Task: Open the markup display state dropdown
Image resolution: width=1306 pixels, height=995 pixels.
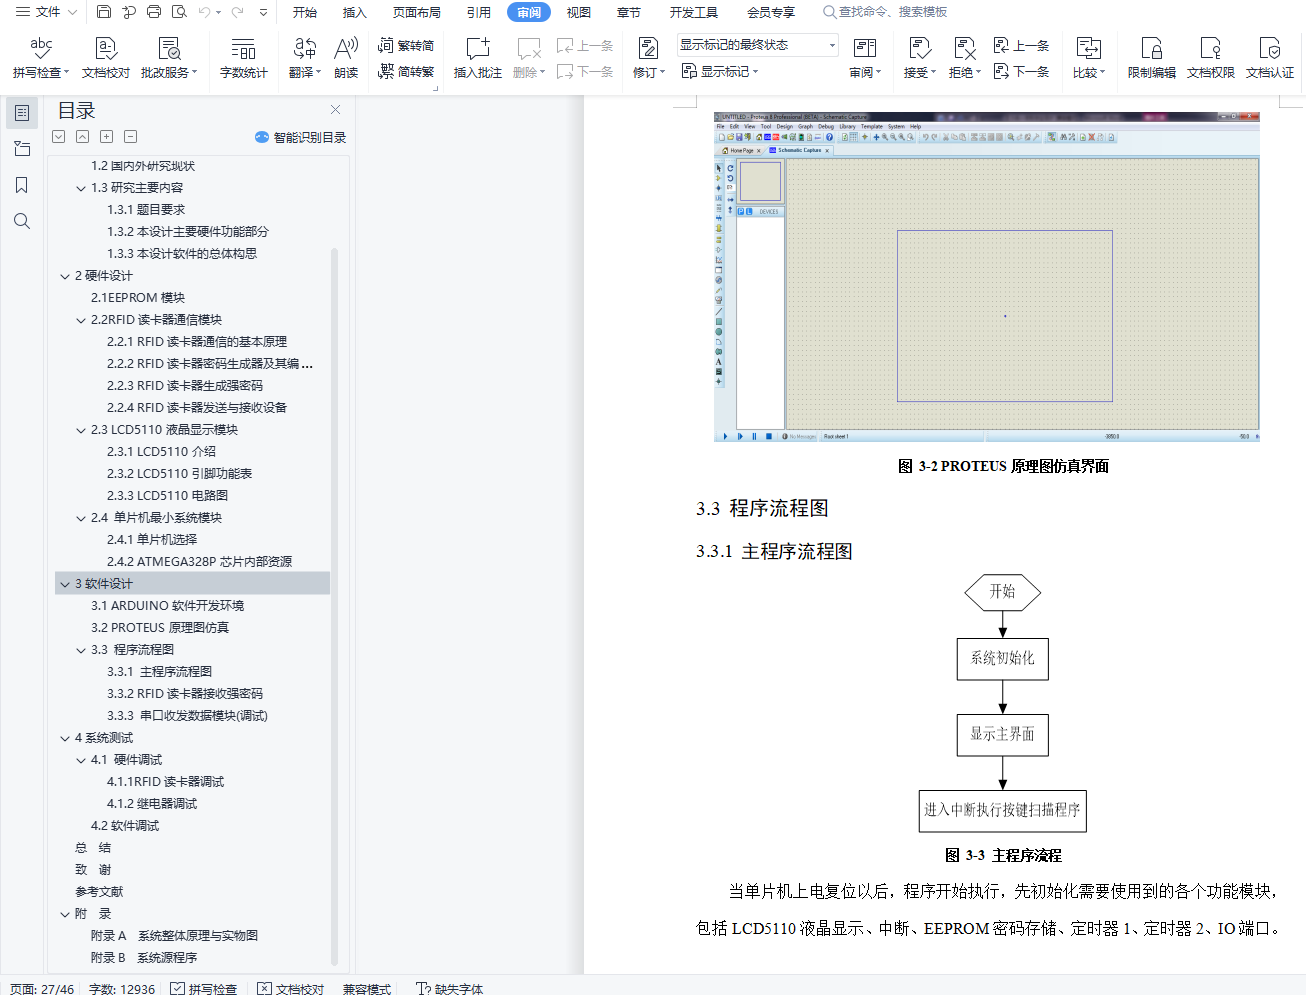Action: [757, 45]
